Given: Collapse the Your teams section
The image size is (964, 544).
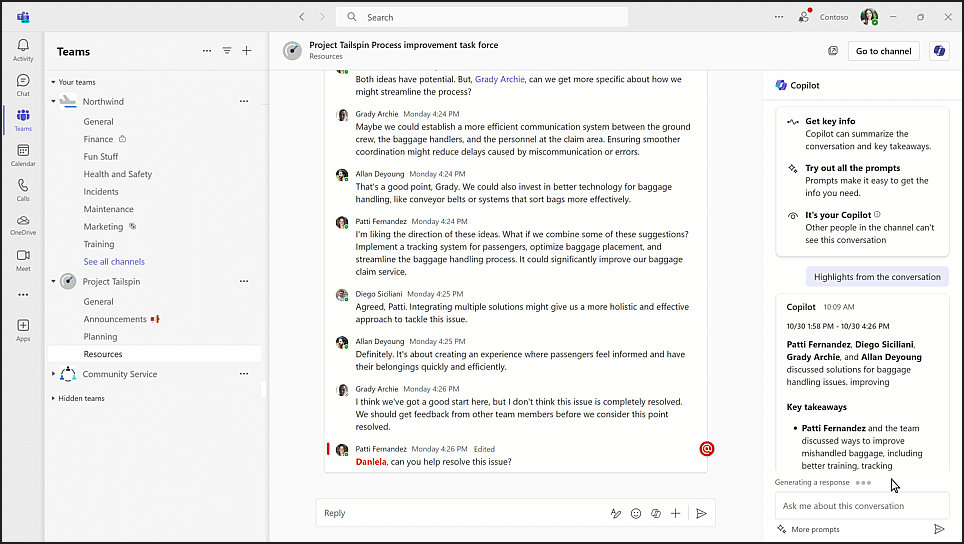Looking at the screenshot, I should tap(52, 82).
